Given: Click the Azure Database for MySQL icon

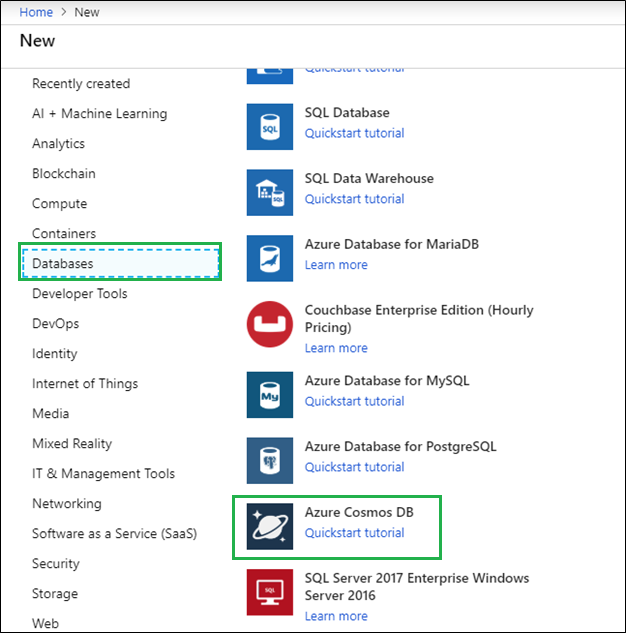Looking at the screenshot, I should click(270, 395).
